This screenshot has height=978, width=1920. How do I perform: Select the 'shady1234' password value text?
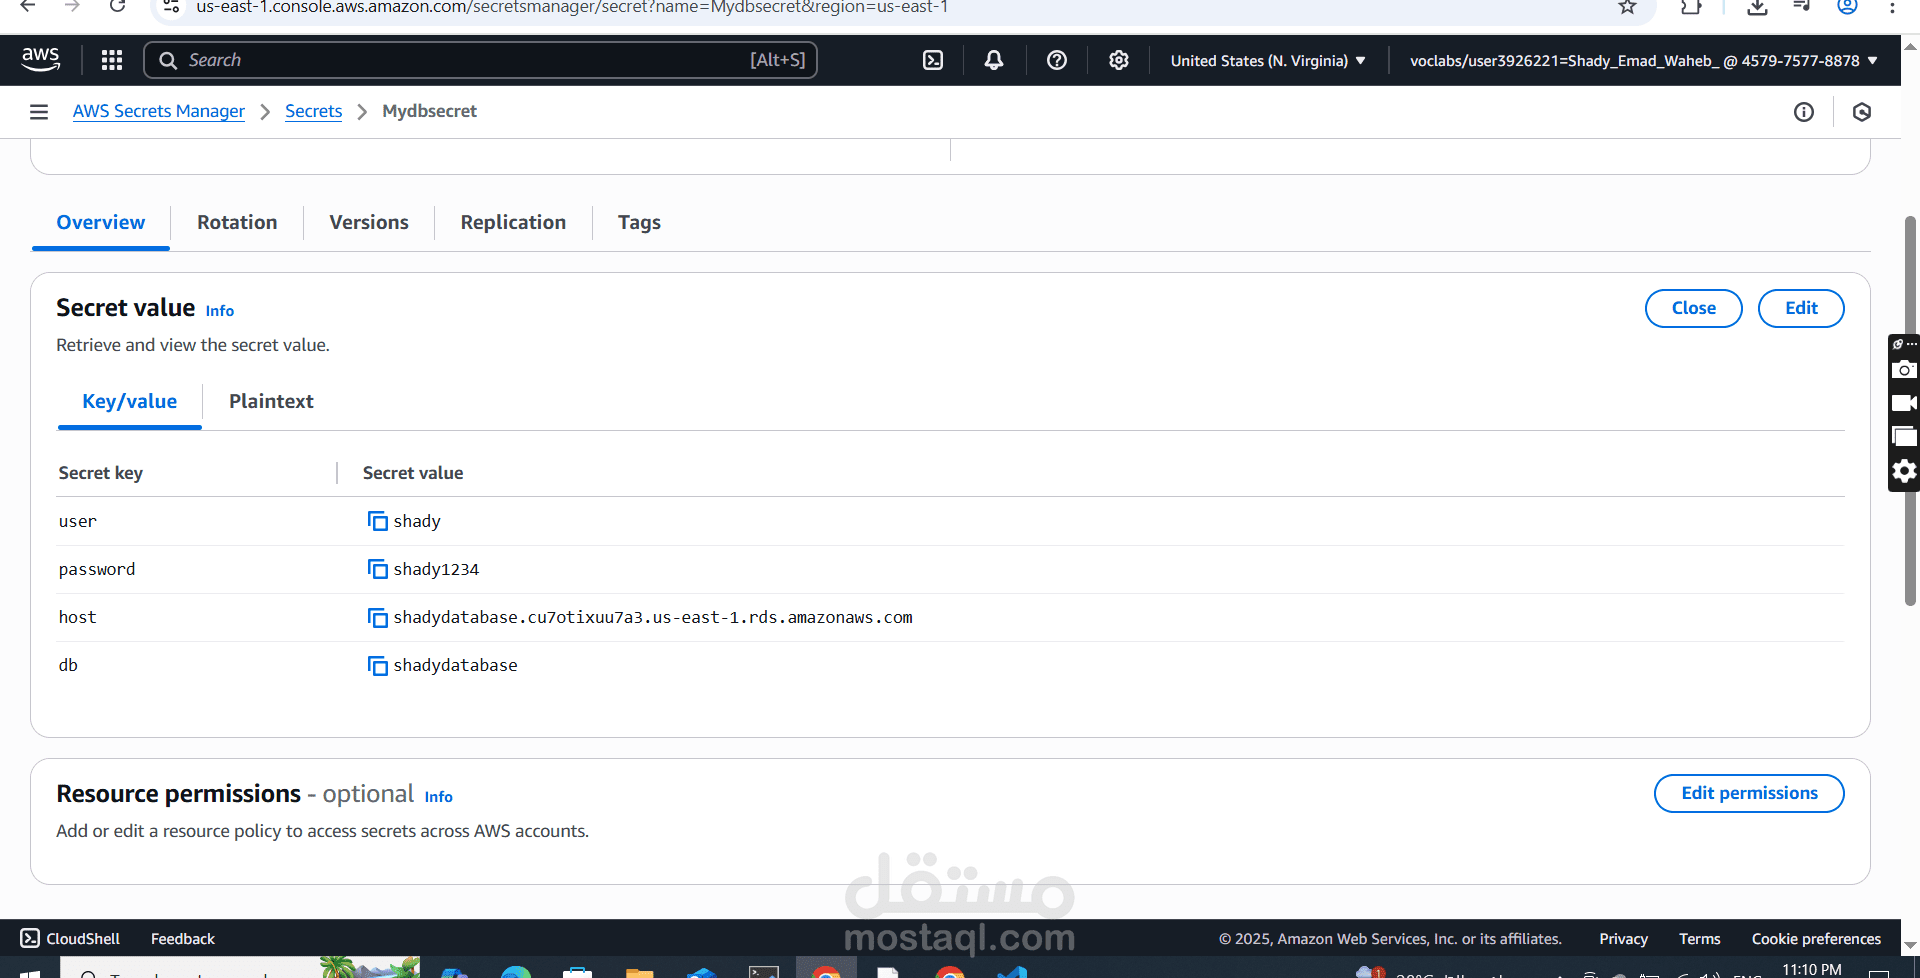click(x=436, y=569)
